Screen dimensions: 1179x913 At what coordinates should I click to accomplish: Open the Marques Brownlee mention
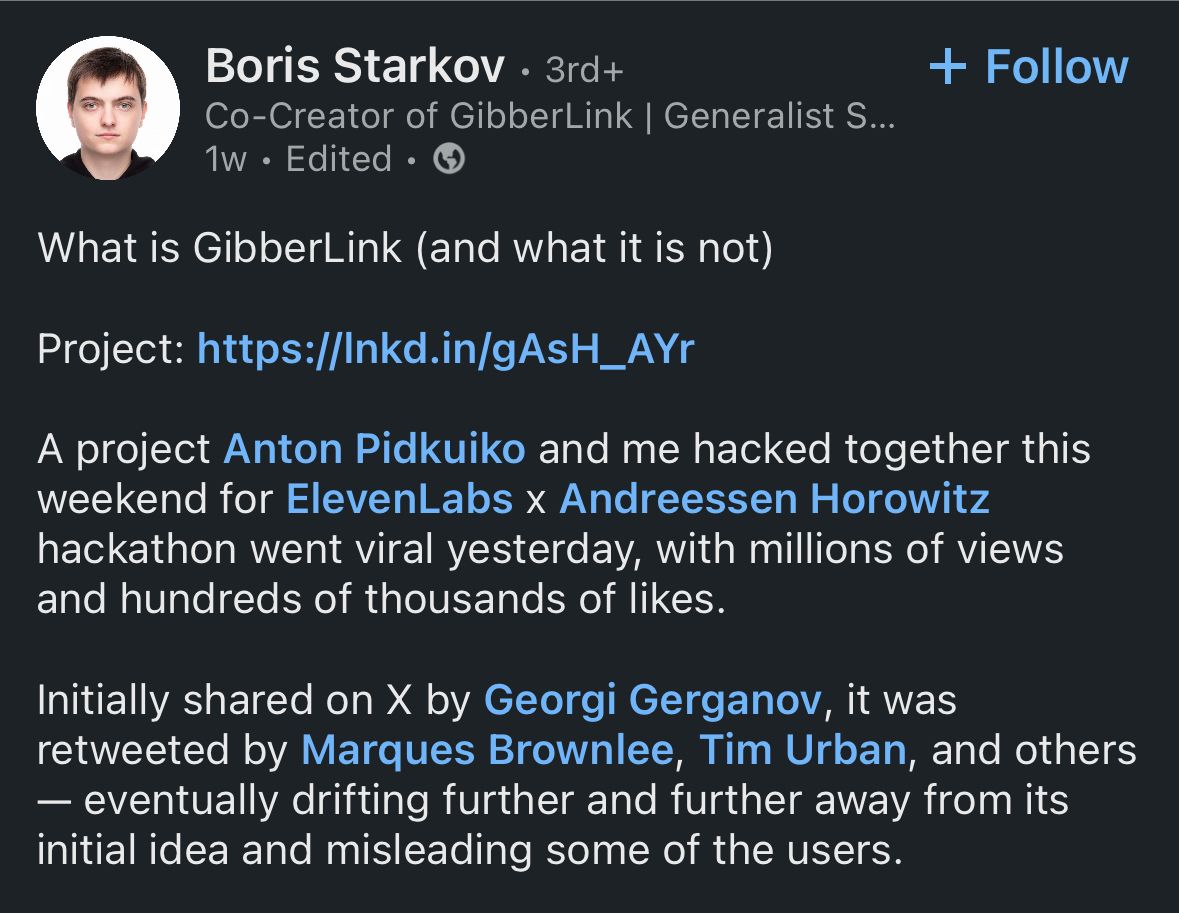487,750
